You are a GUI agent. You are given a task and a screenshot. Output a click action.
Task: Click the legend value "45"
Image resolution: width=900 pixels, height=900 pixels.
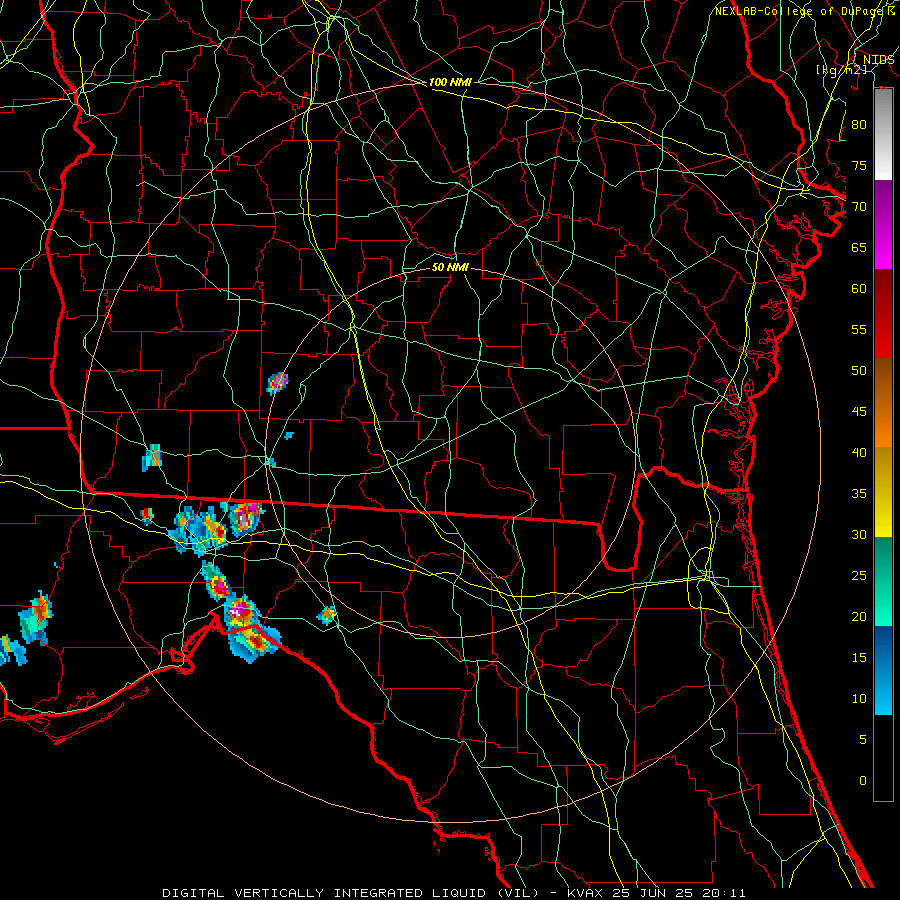(x=859, y=412)
